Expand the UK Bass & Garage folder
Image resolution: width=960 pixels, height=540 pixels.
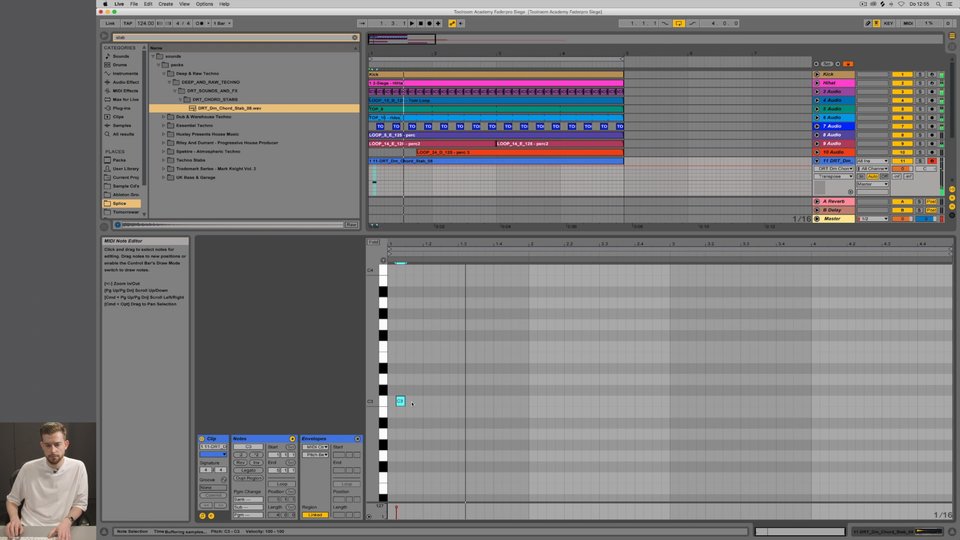point(163,177)
